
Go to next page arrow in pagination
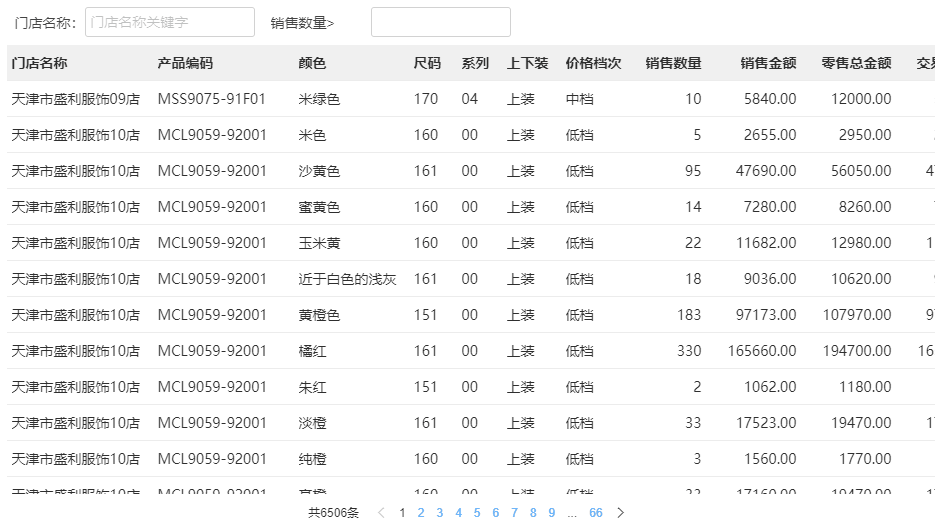(x=620, y=513)
